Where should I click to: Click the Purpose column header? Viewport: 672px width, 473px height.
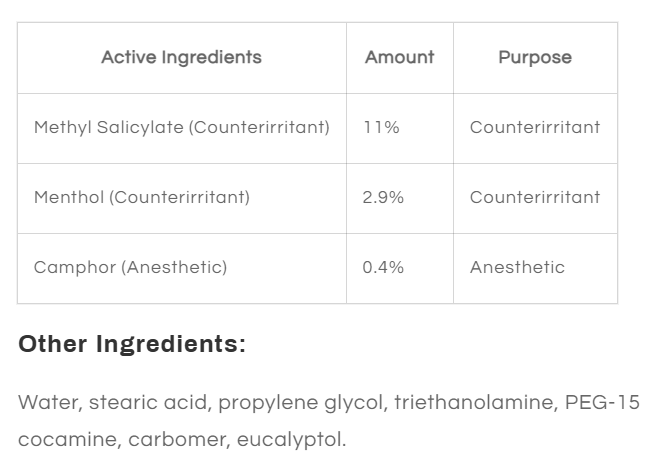(535, 57)
